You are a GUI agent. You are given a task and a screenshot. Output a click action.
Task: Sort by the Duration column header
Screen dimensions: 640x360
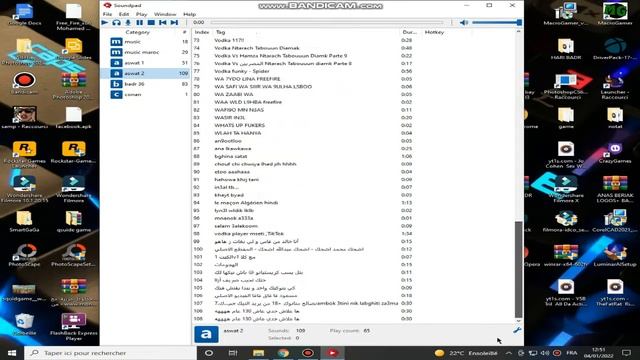click(x=410, y=32)
